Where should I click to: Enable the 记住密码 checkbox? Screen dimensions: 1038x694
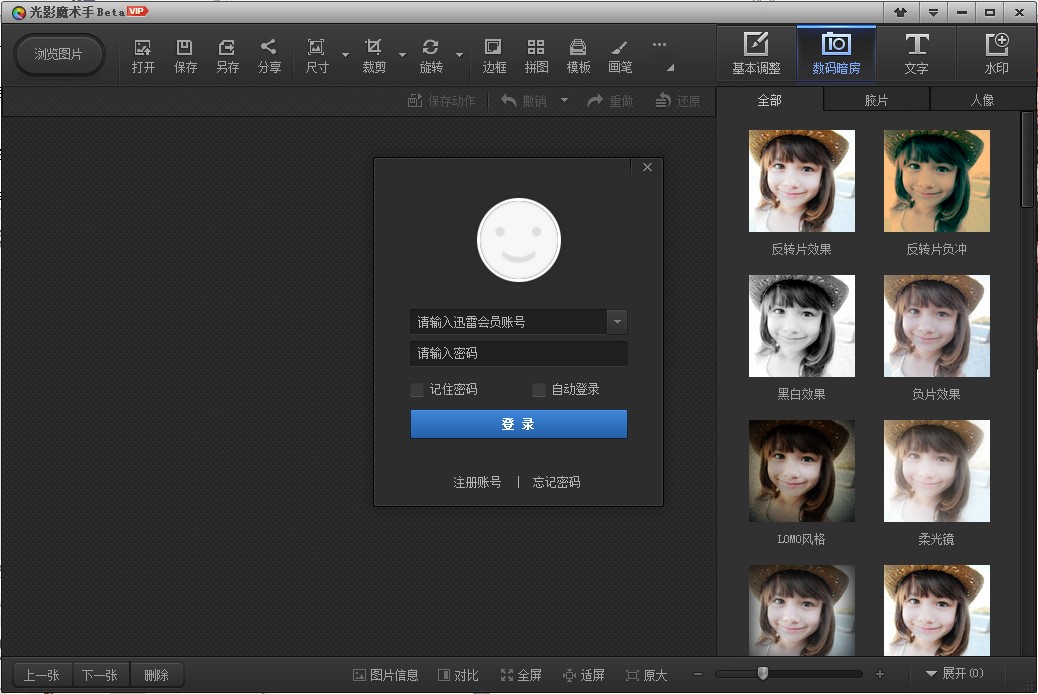(x=417, y=390)
